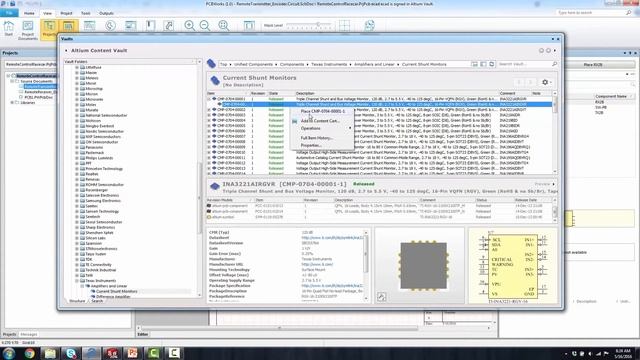Click the refresh icon beside the Vault breadcrumb
640x360 pixels.
492,64
